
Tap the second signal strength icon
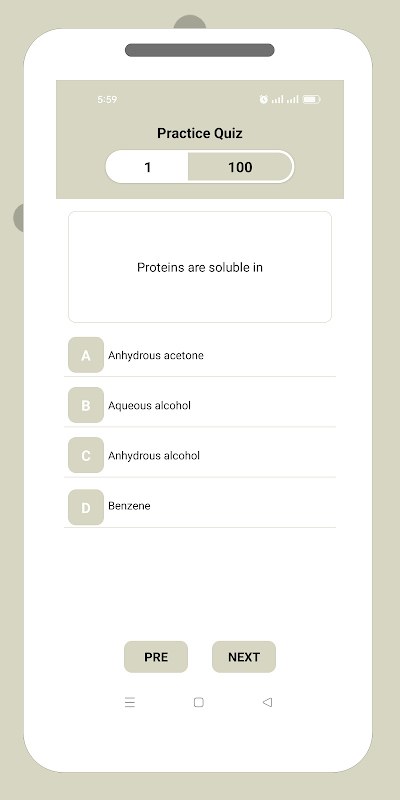click(292, 99)
